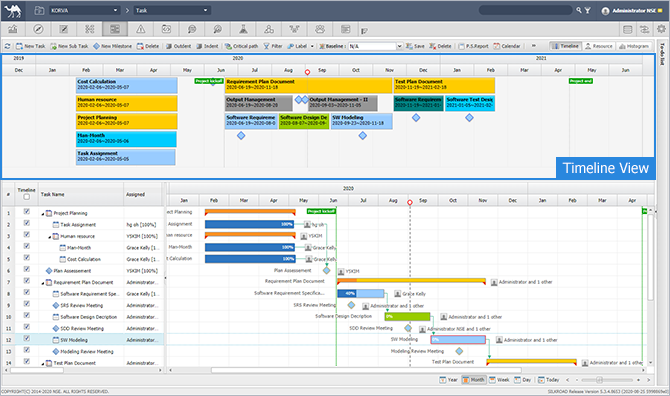Collapse the Test Plan Document tree node
The height and width of the screenshot is (396, 670).
tap(42, 364)
